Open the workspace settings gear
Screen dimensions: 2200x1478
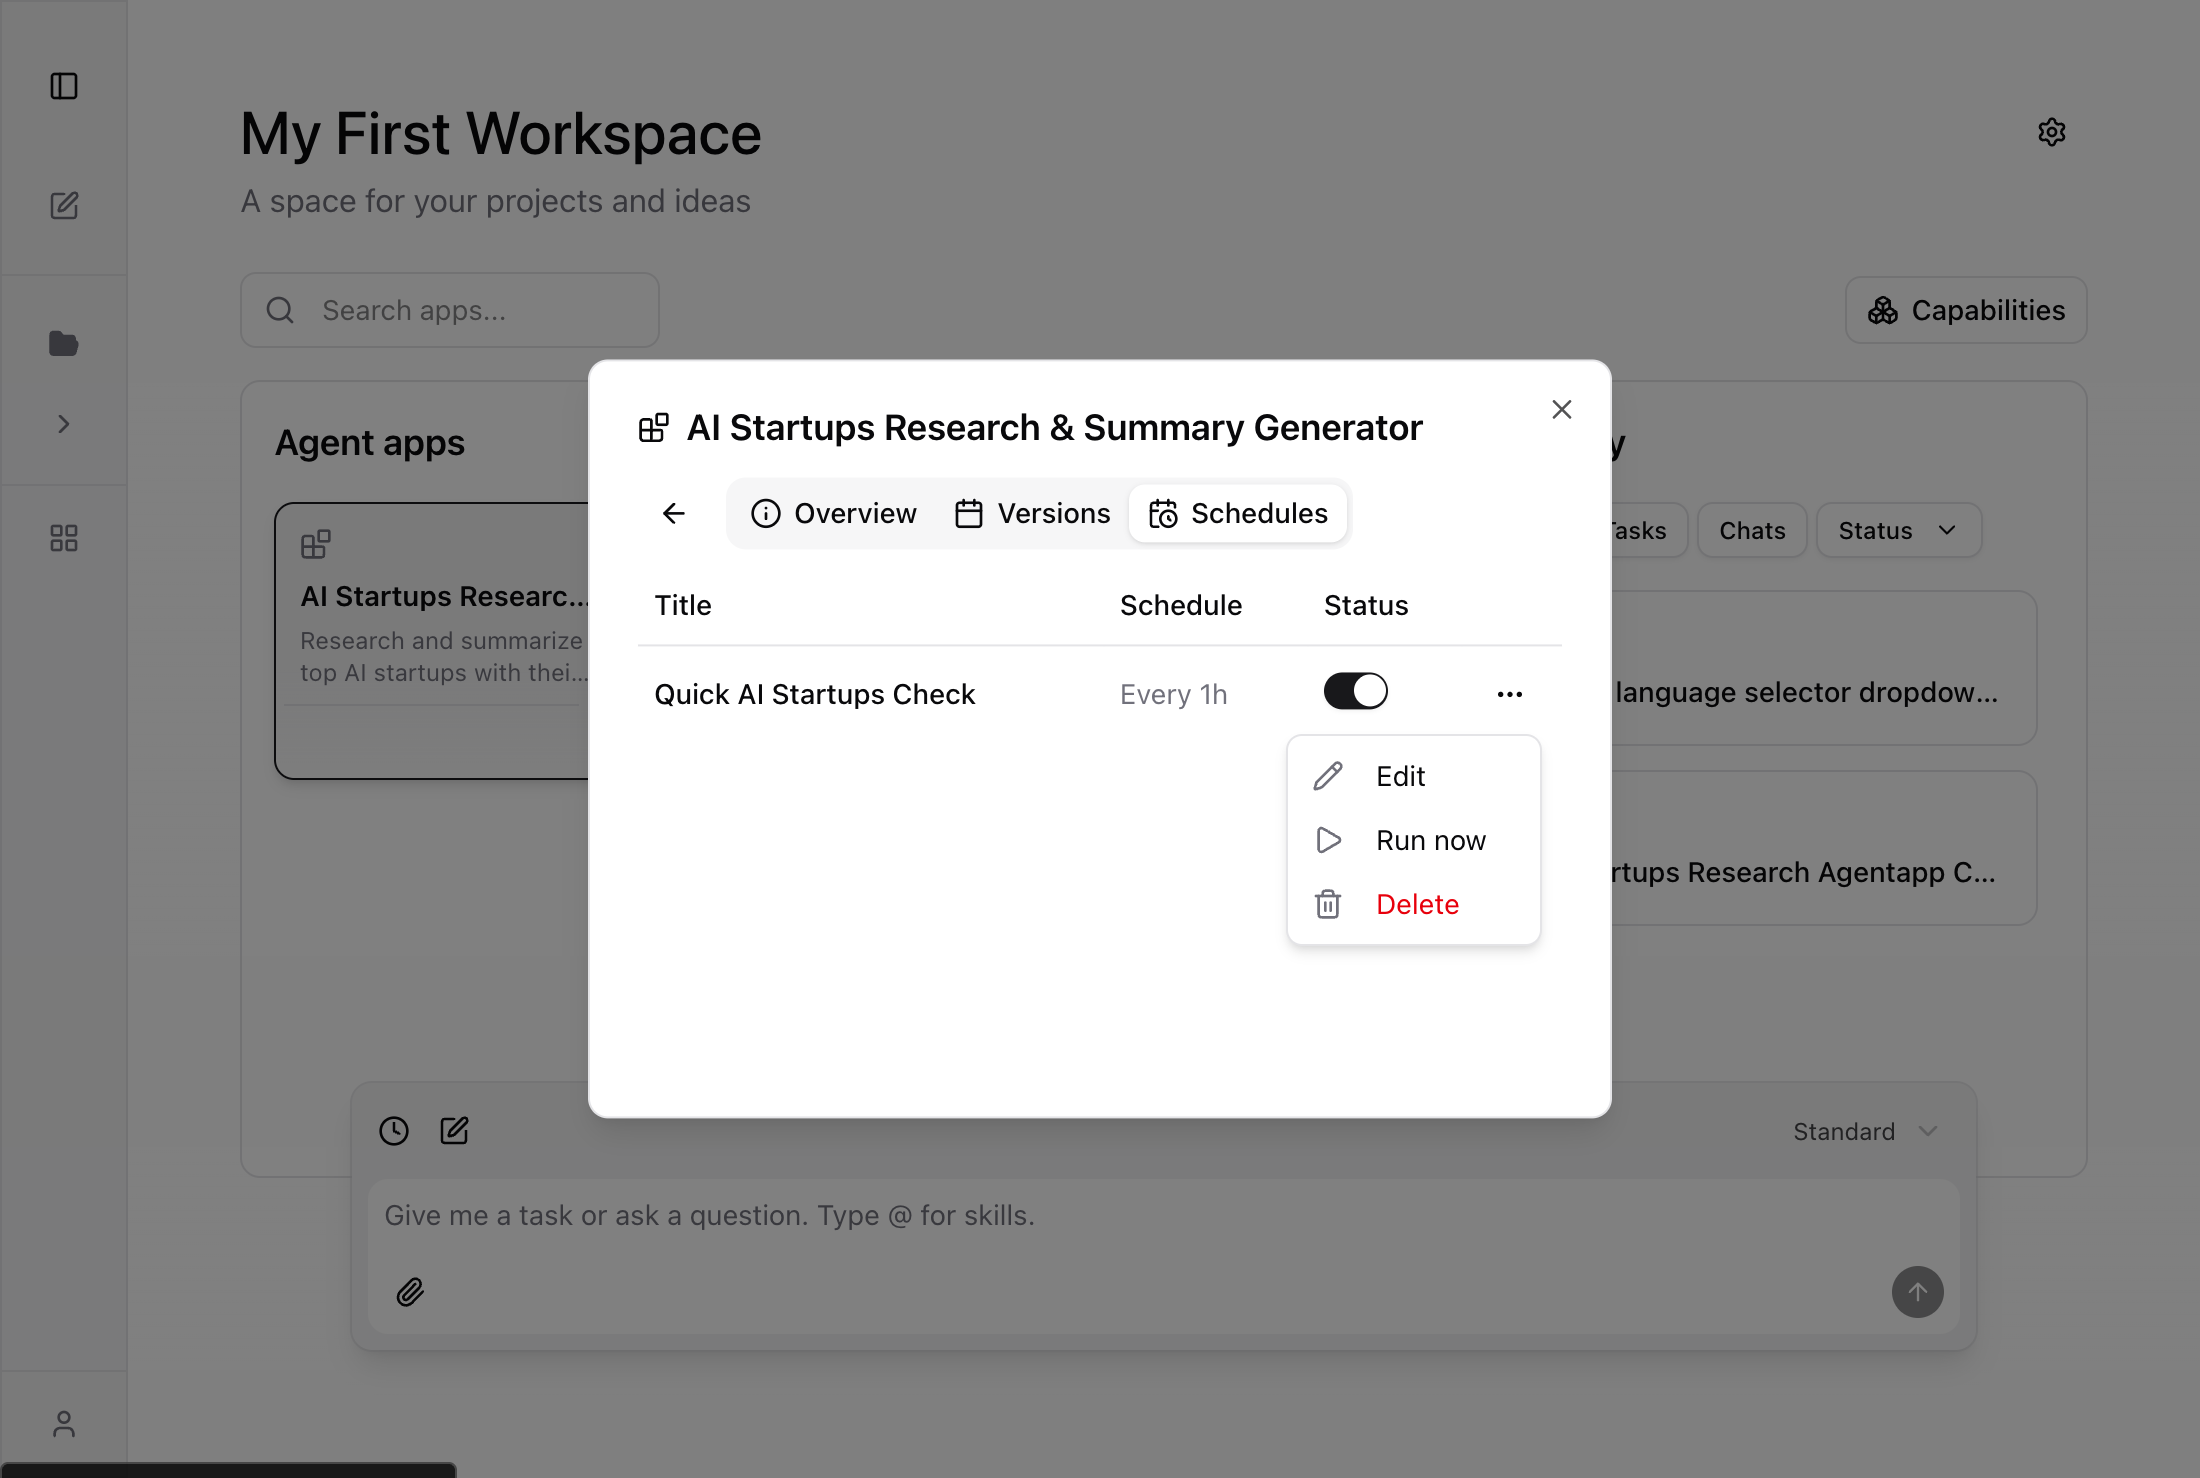[2052, 131]
